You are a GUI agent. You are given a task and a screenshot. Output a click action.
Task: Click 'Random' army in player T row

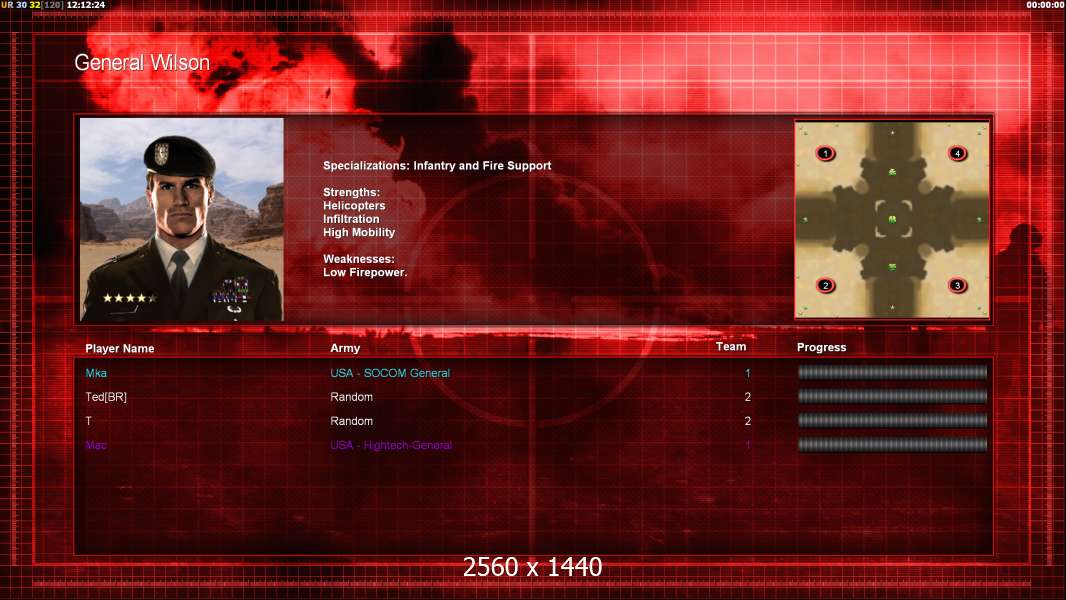[351, 421]
